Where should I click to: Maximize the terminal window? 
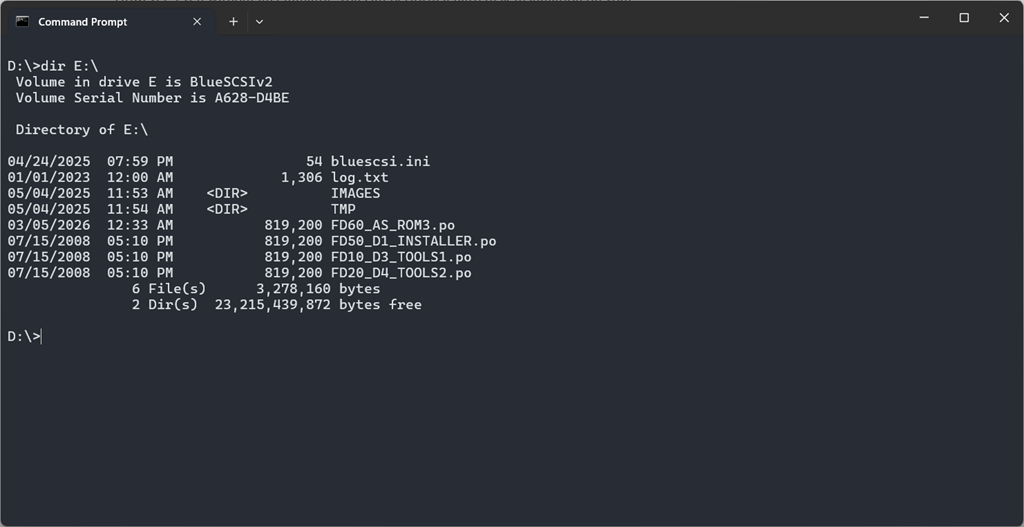pyautogui.click(x=964, y=18)
